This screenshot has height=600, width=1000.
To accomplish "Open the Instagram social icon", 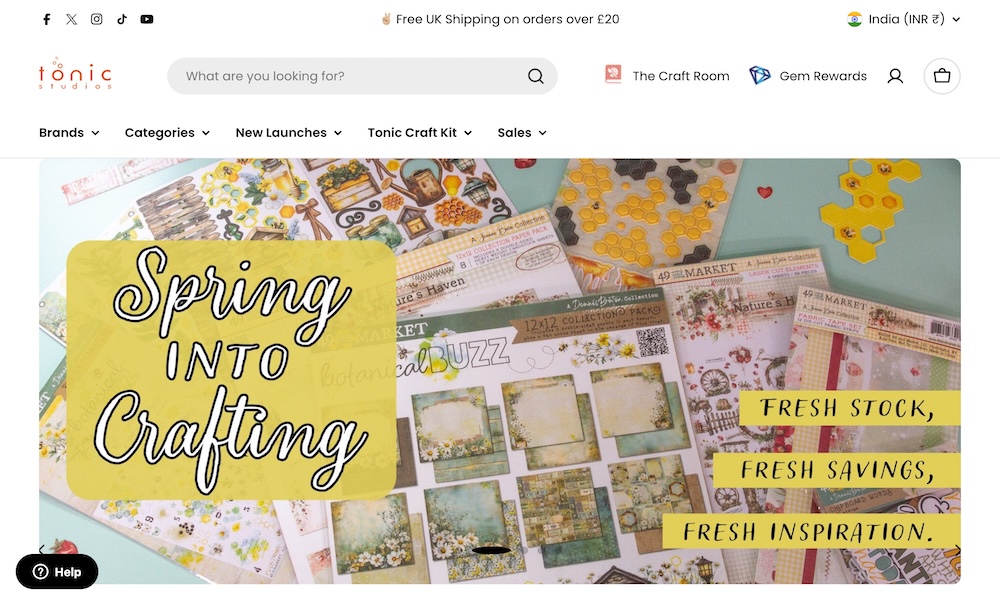I will coord(97,19).
